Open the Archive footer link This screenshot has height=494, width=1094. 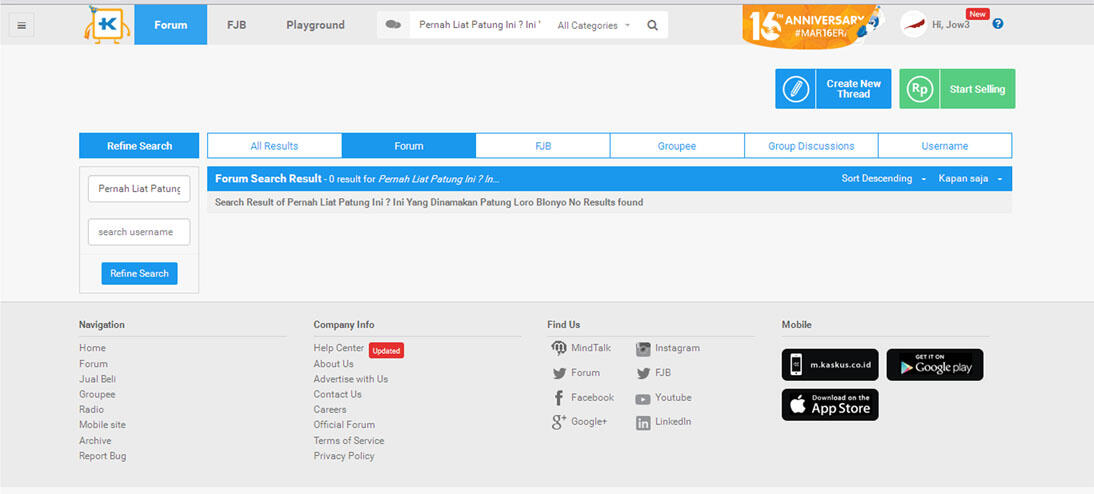(x=95, y=440)
